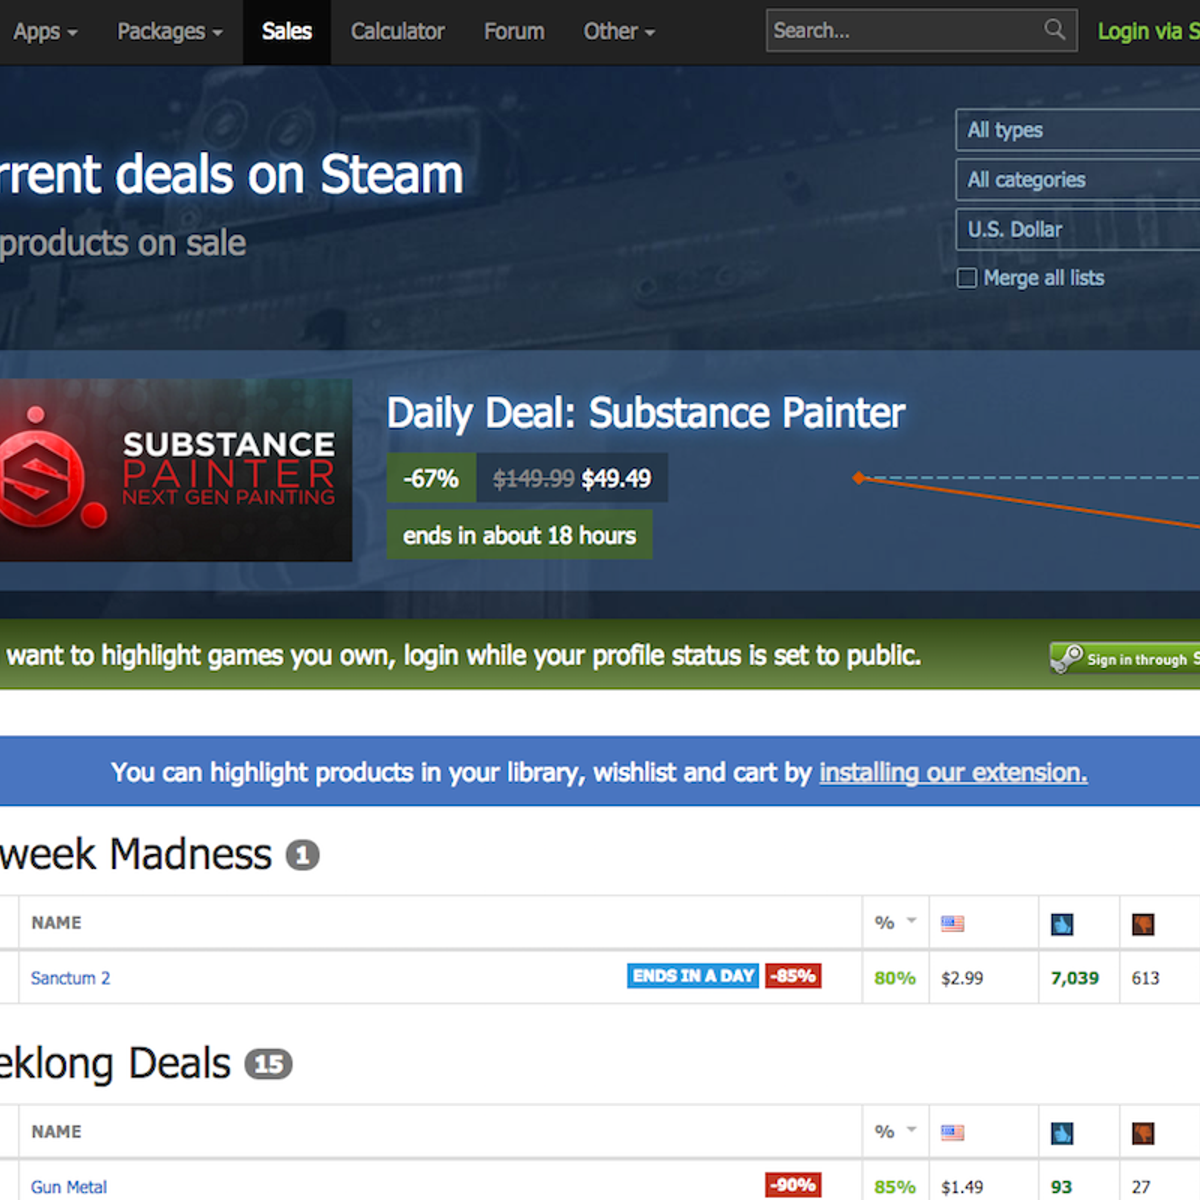Click the -90% discount badge for Gun Metal

(x=794, y=1185)
